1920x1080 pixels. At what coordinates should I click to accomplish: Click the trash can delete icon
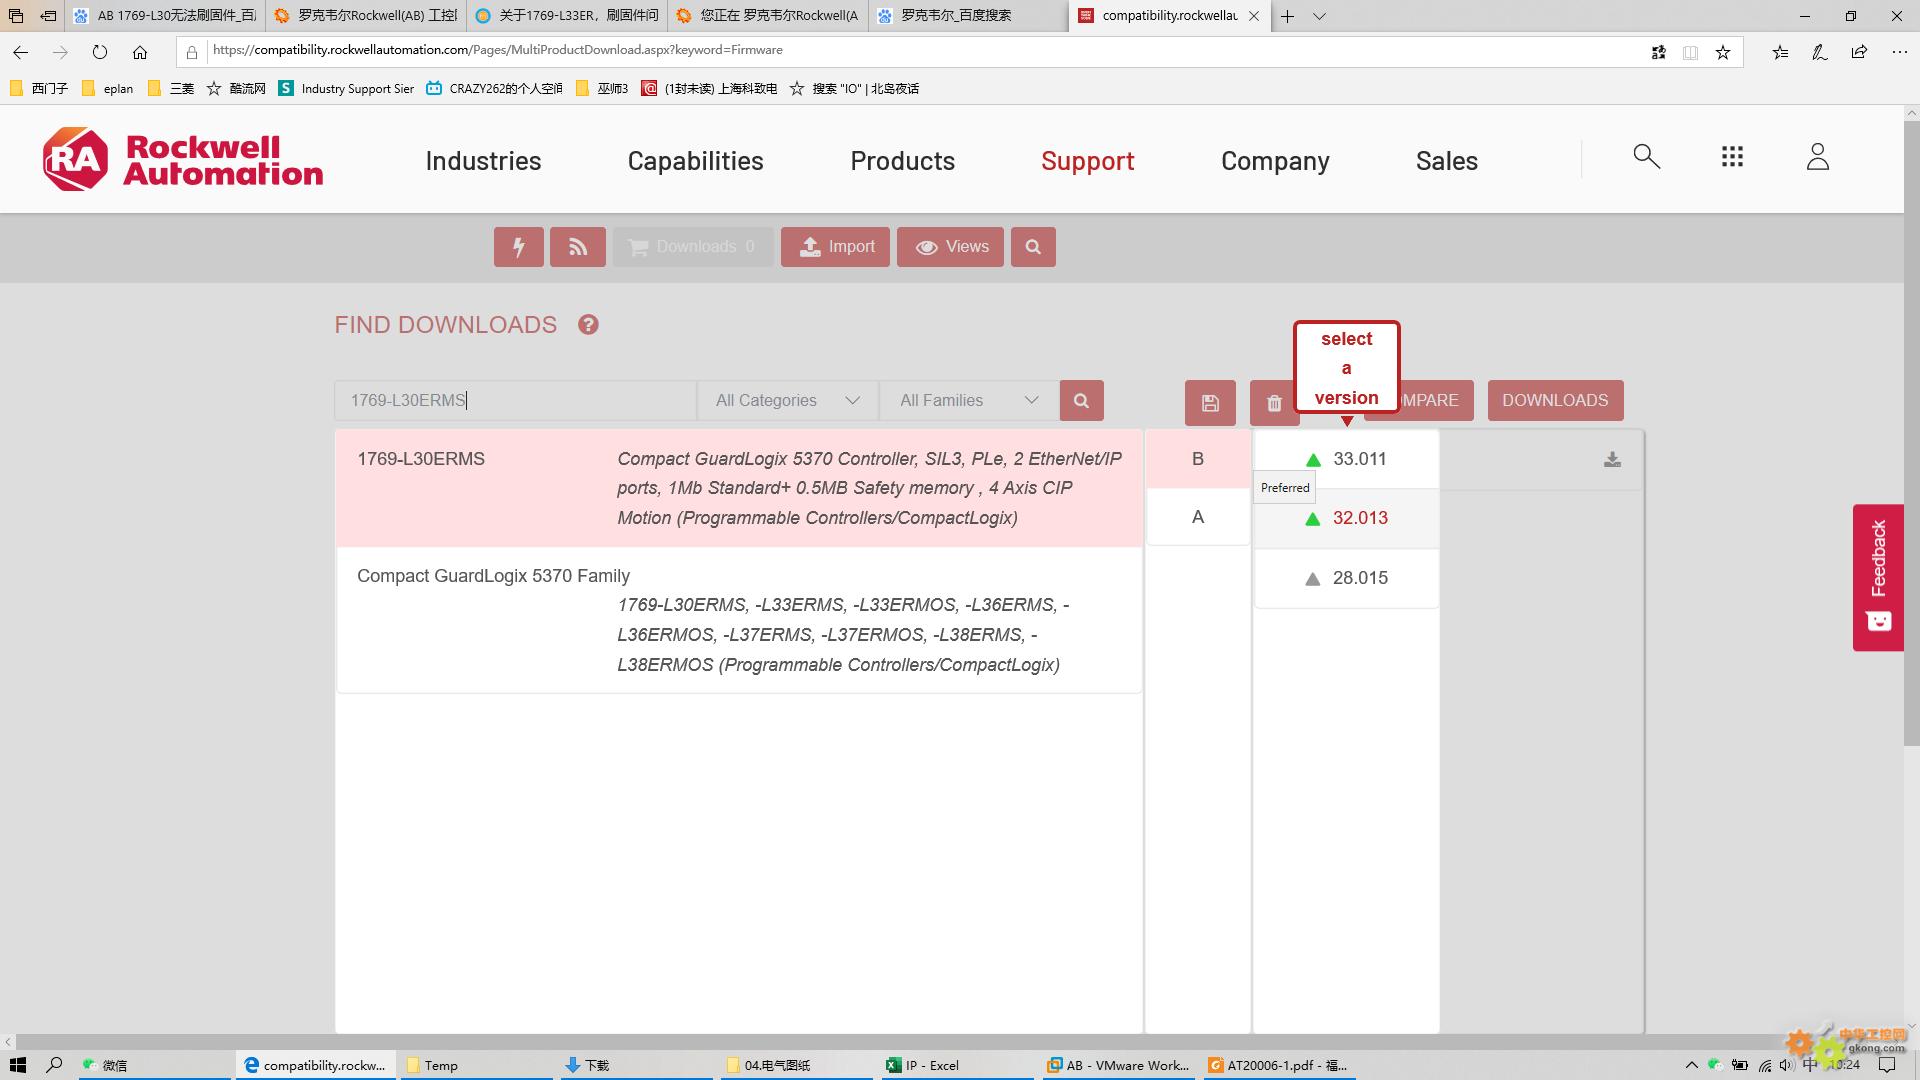pyautogui.click(x=1273, y=403)
